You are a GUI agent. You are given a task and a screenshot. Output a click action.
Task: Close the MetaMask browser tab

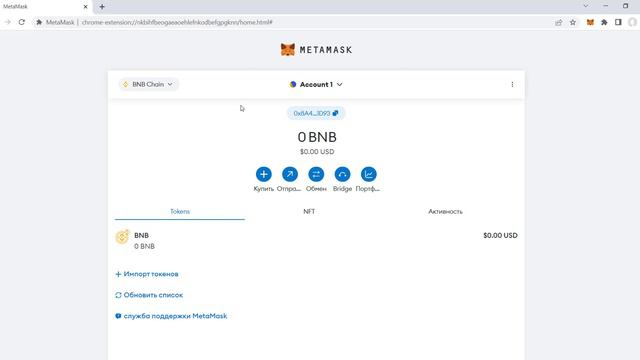click(85, 7)
